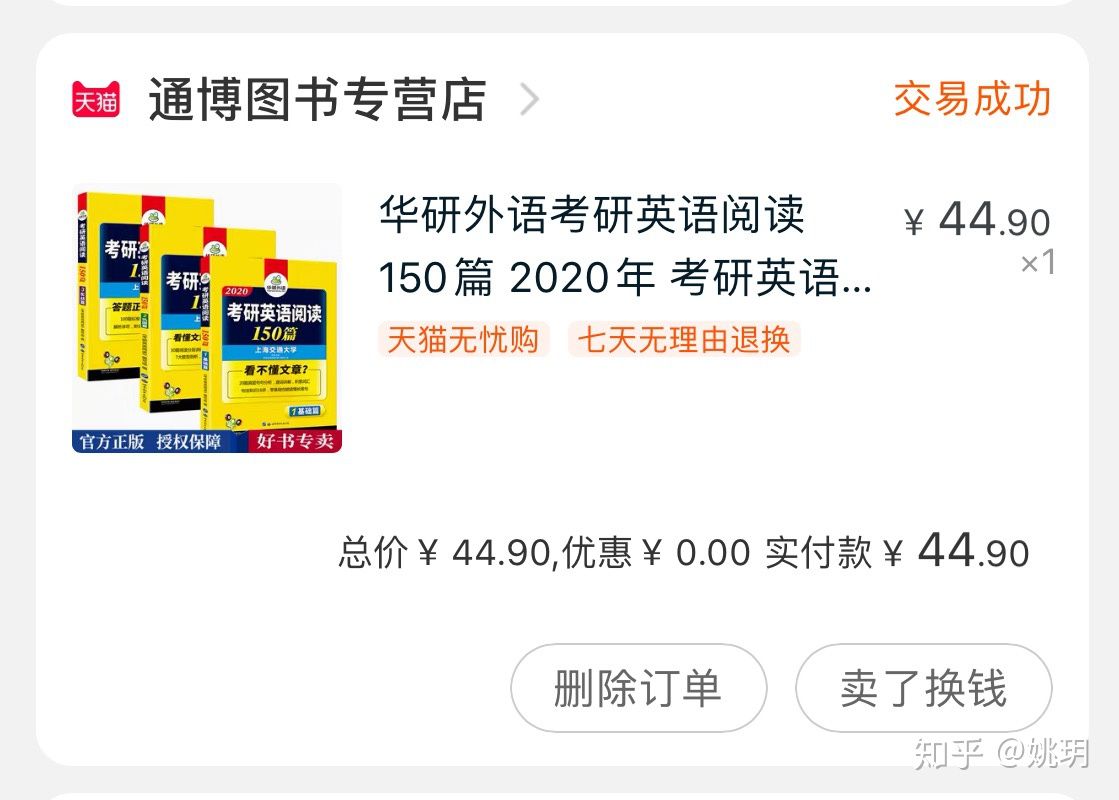This screenshot has width=1119, height=800.
Task: Tap the 实付款 ¥44.90 total line
Action: click(897, 552)
